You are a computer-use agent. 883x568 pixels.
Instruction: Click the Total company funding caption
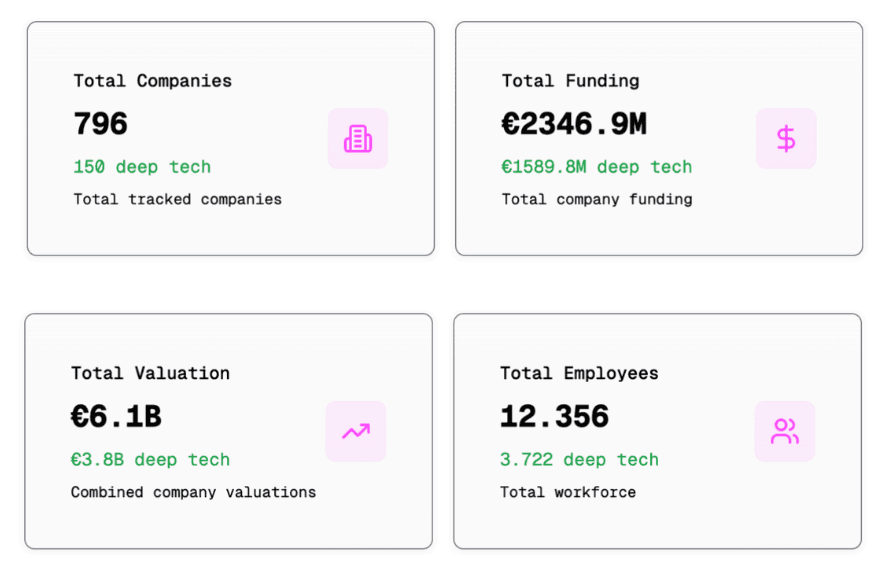point(596,199)
